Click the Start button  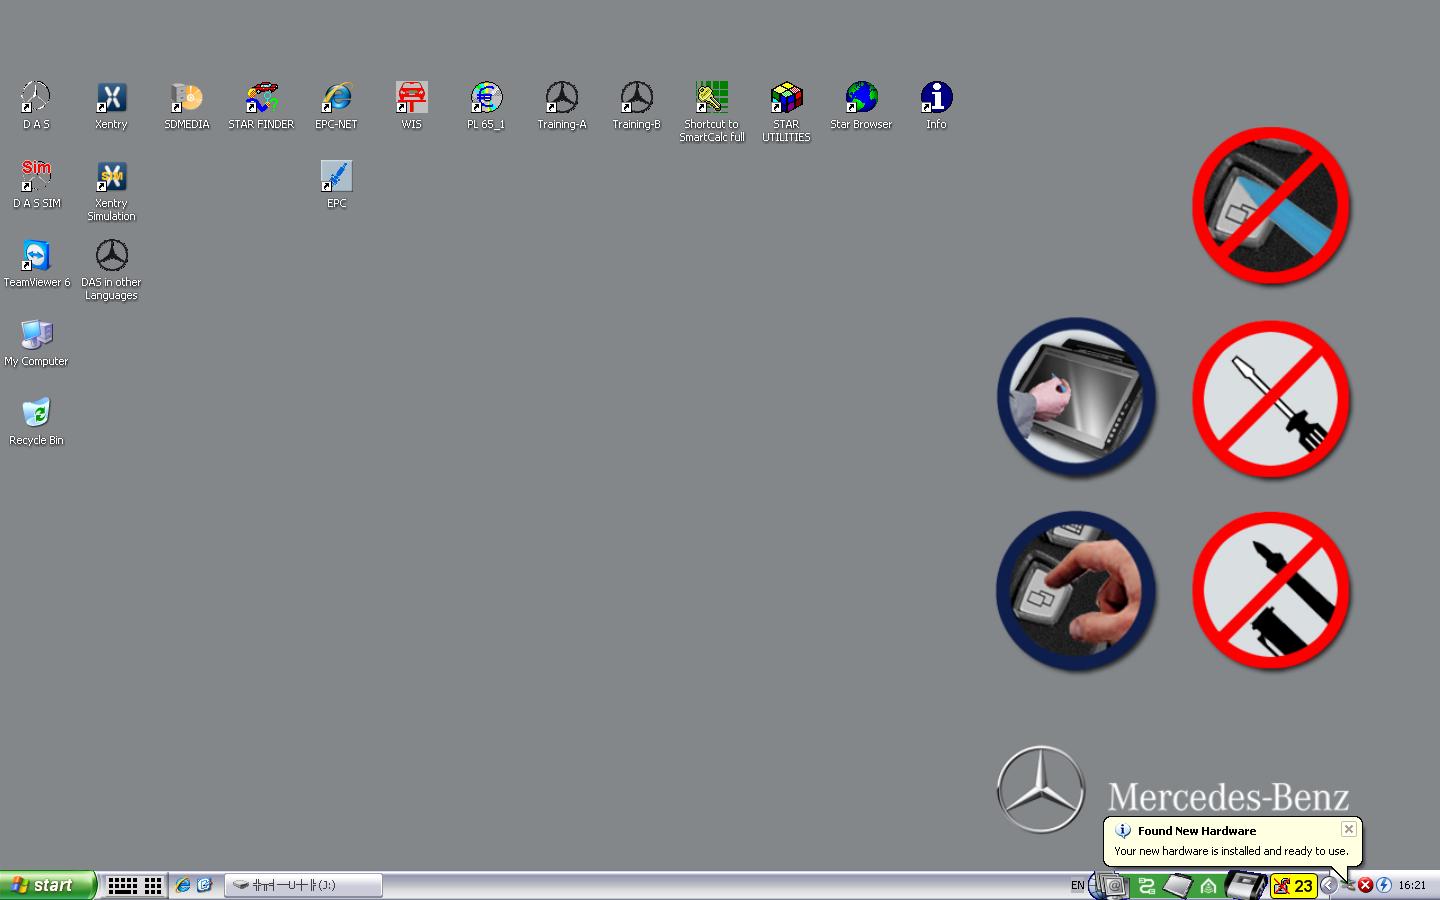point(47,885)
